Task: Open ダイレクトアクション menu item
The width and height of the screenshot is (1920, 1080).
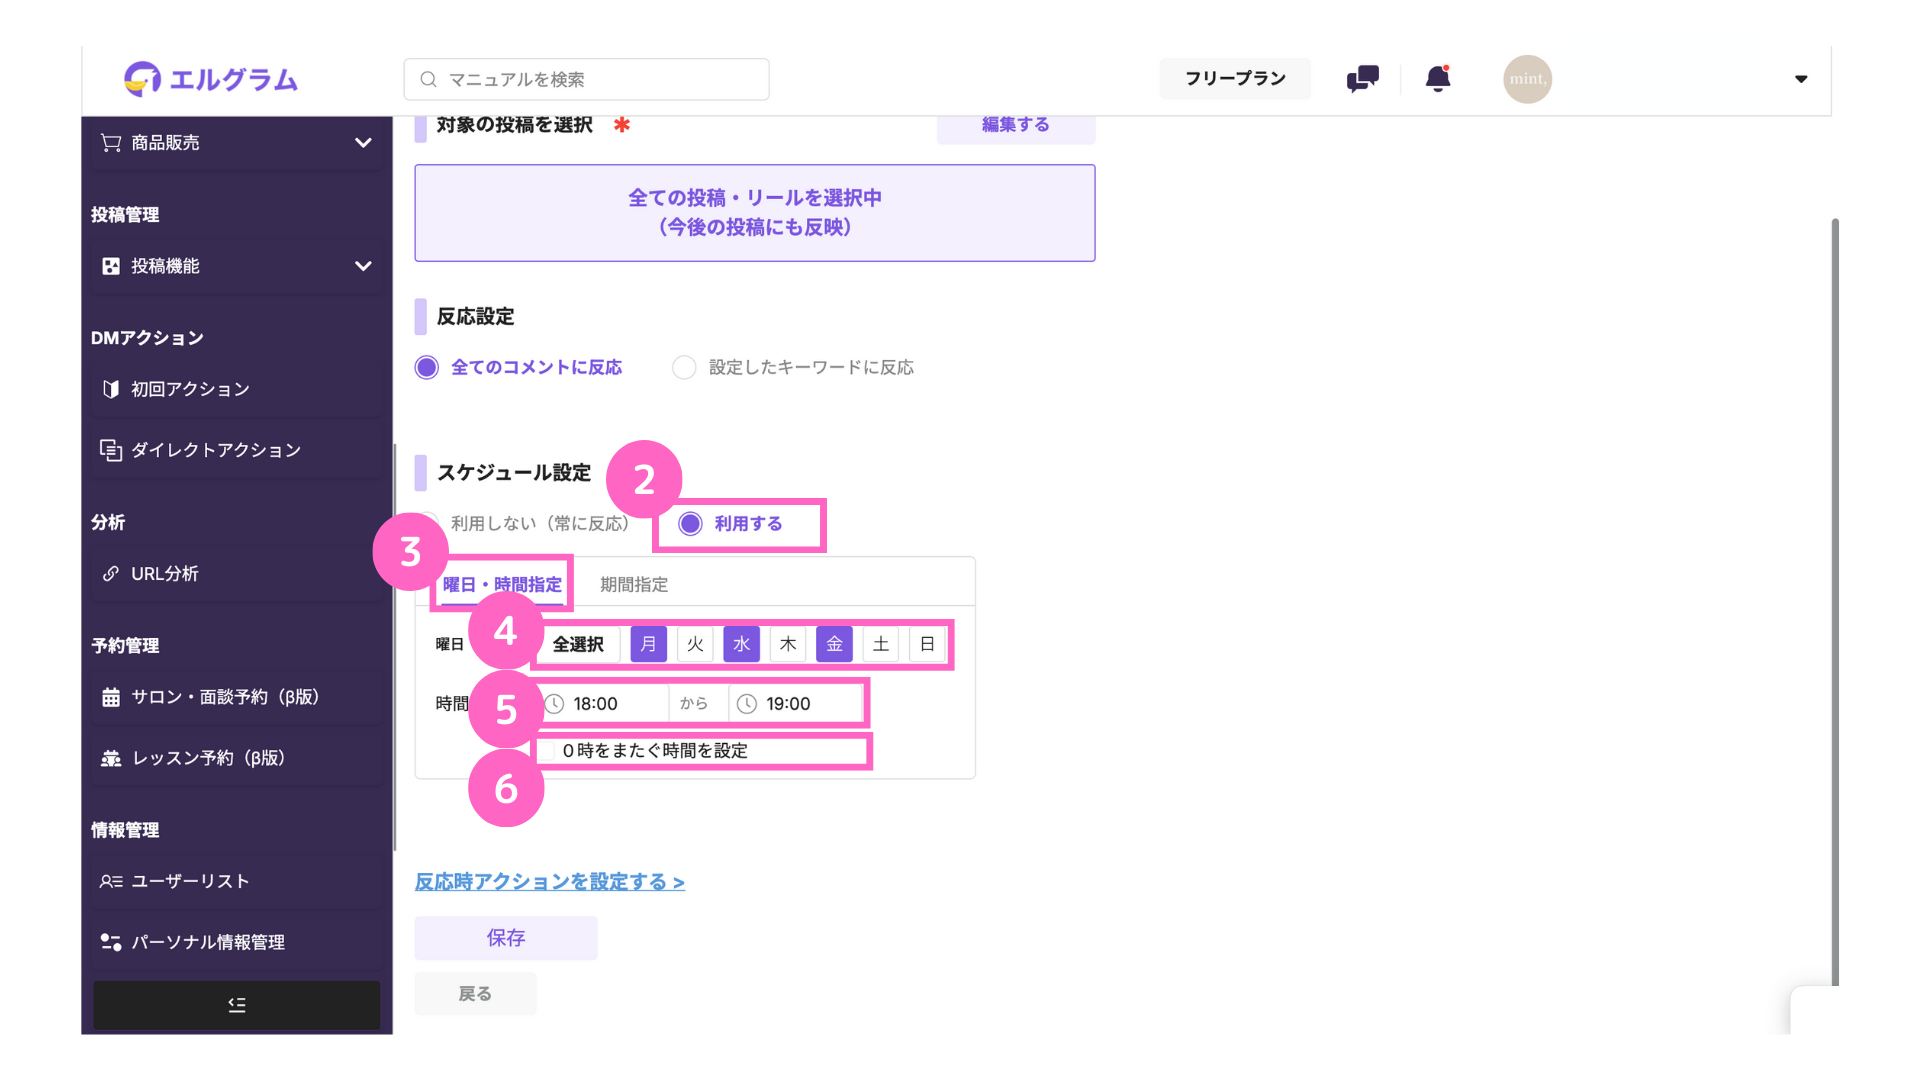Action: pos(237,450)
